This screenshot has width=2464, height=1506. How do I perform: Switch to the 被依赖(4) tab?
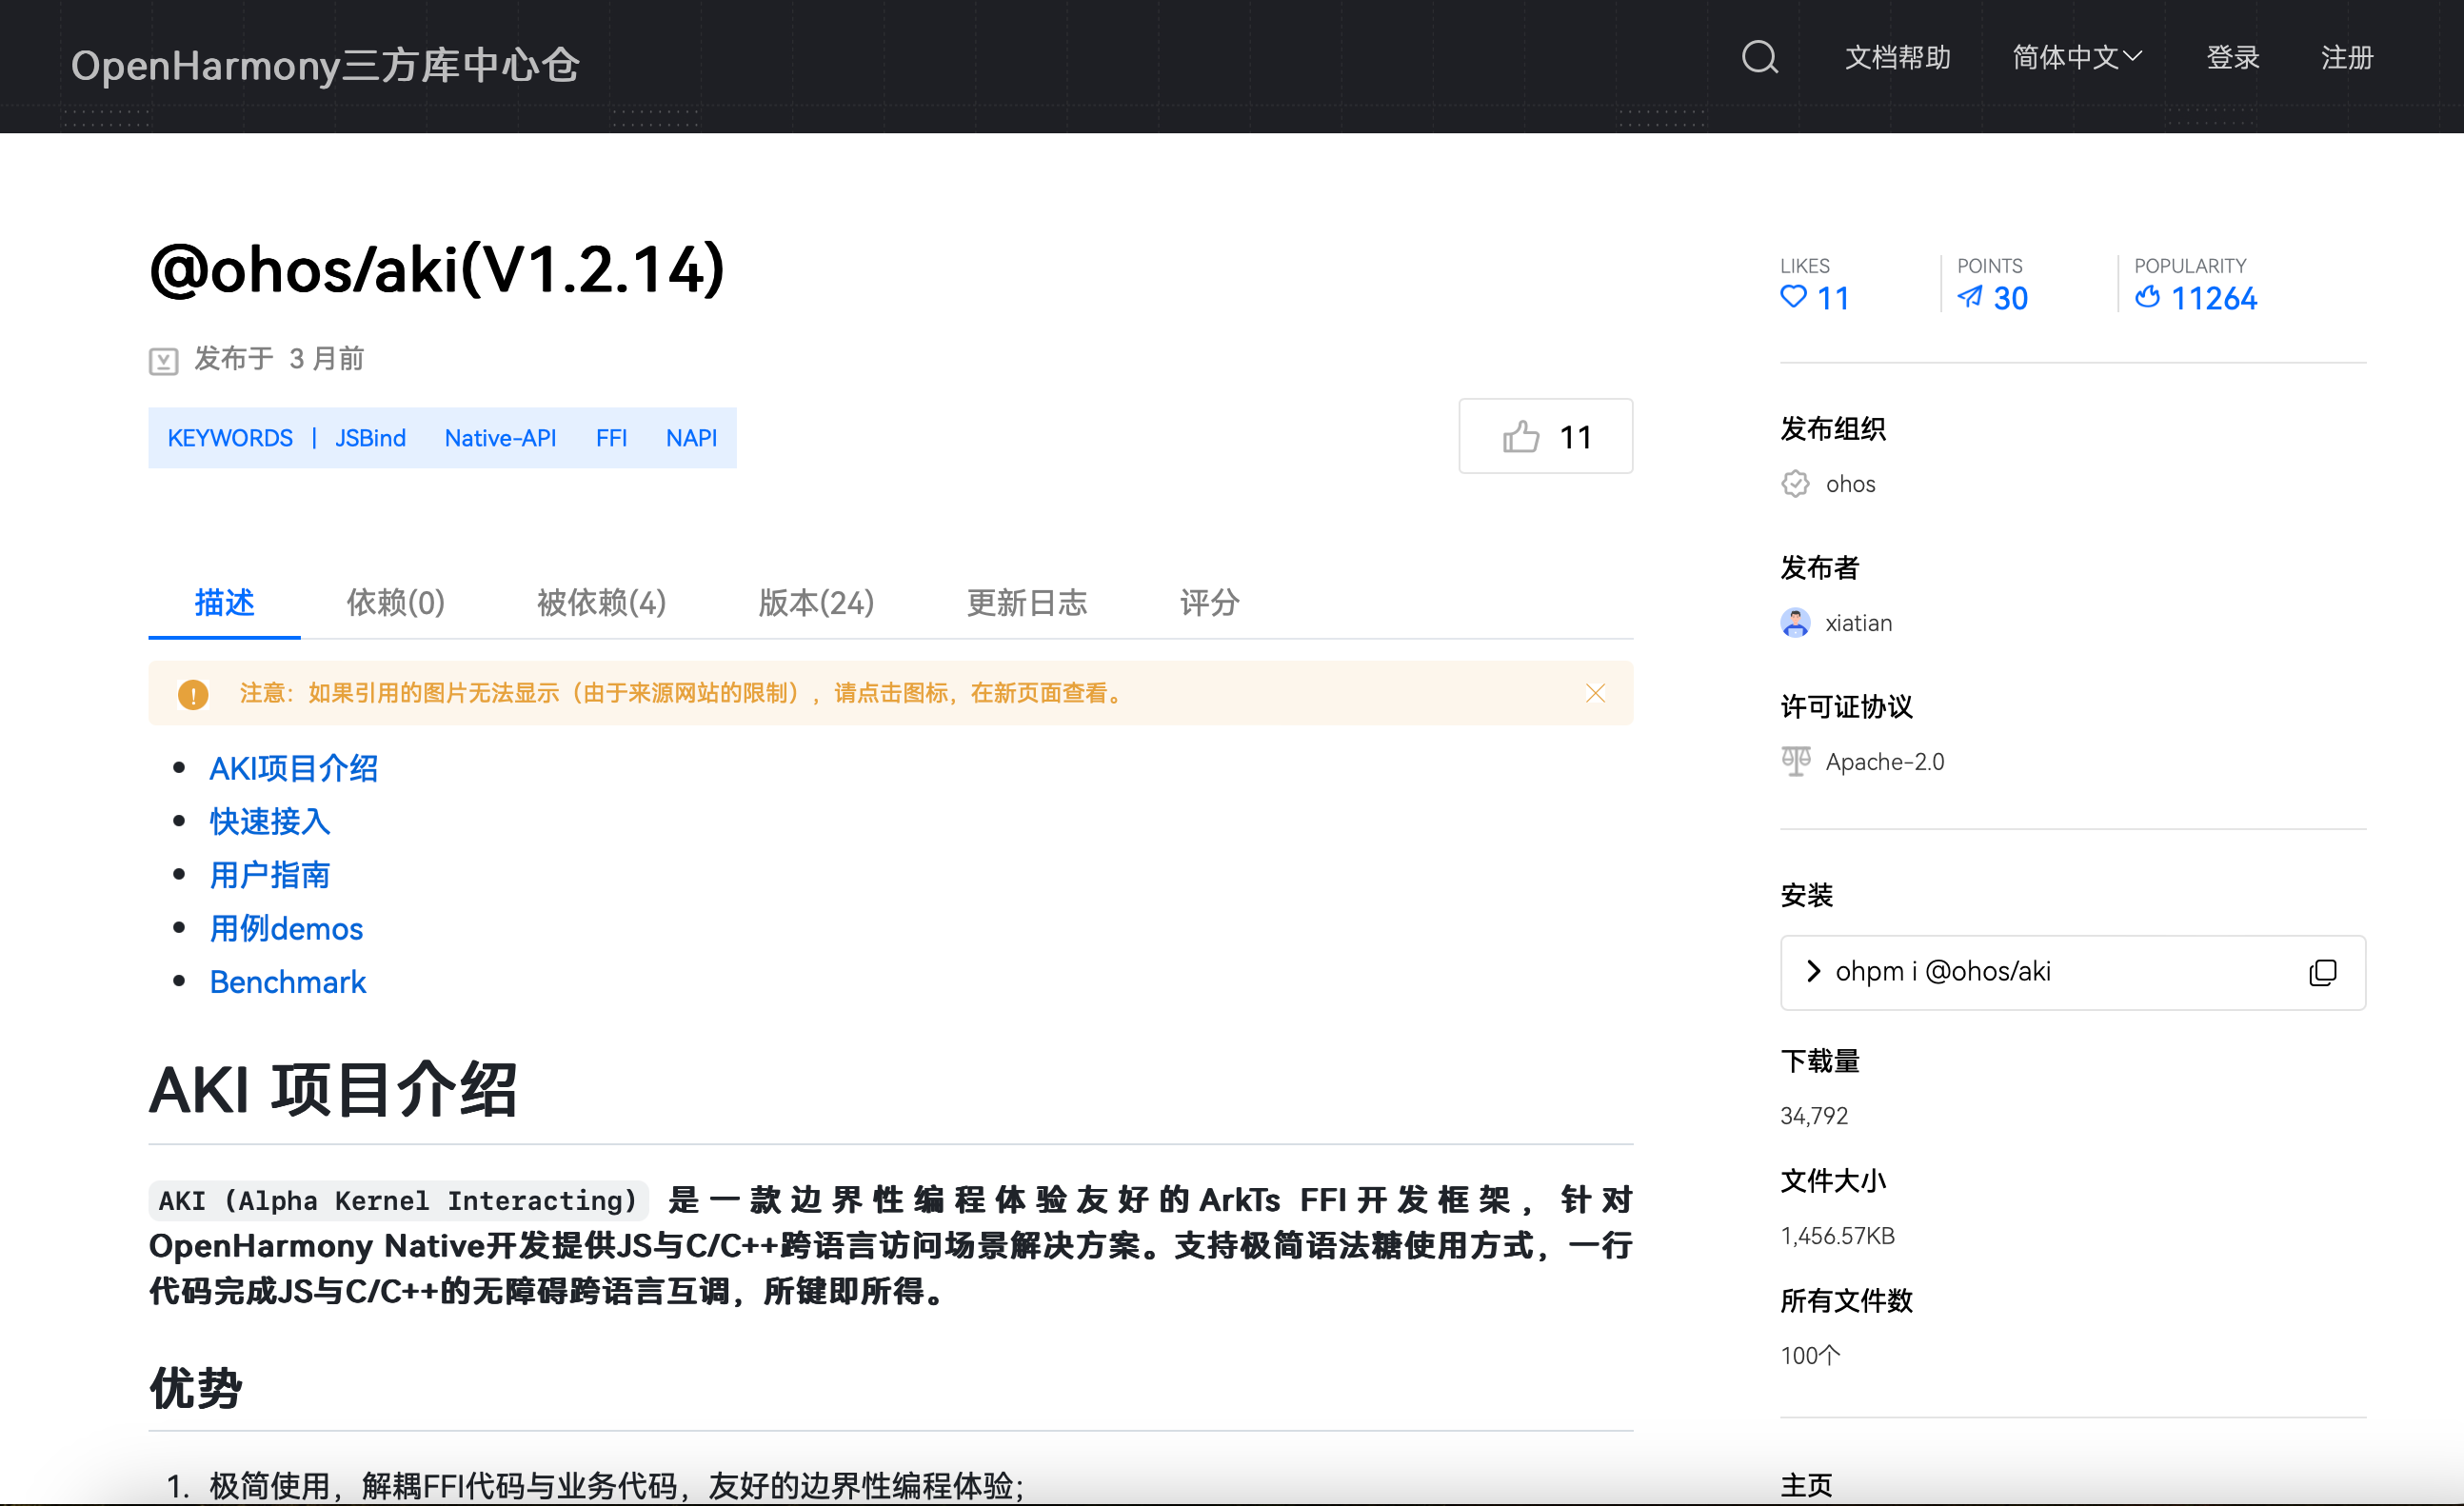(x=599, y=603)
